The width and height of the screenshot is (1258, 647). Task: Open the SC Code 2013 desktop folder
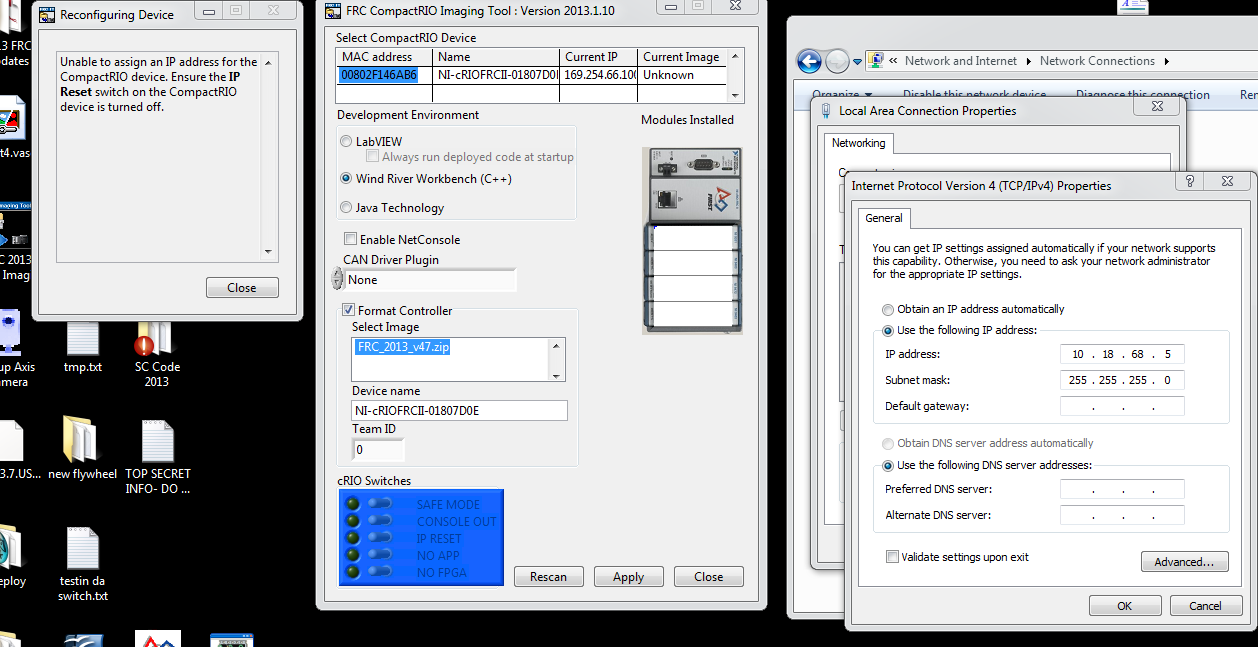[x=157, y=352]
